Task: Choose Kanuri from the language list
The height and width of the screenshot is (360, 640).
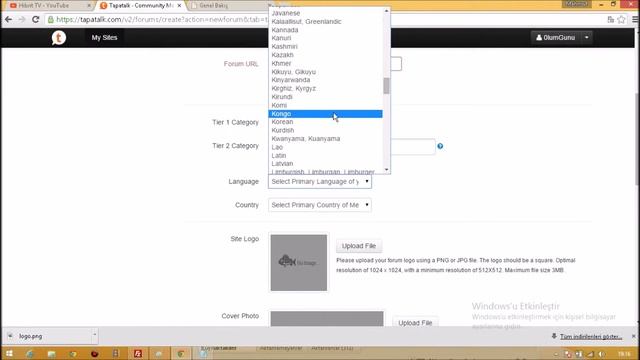Action: [325, 38]
